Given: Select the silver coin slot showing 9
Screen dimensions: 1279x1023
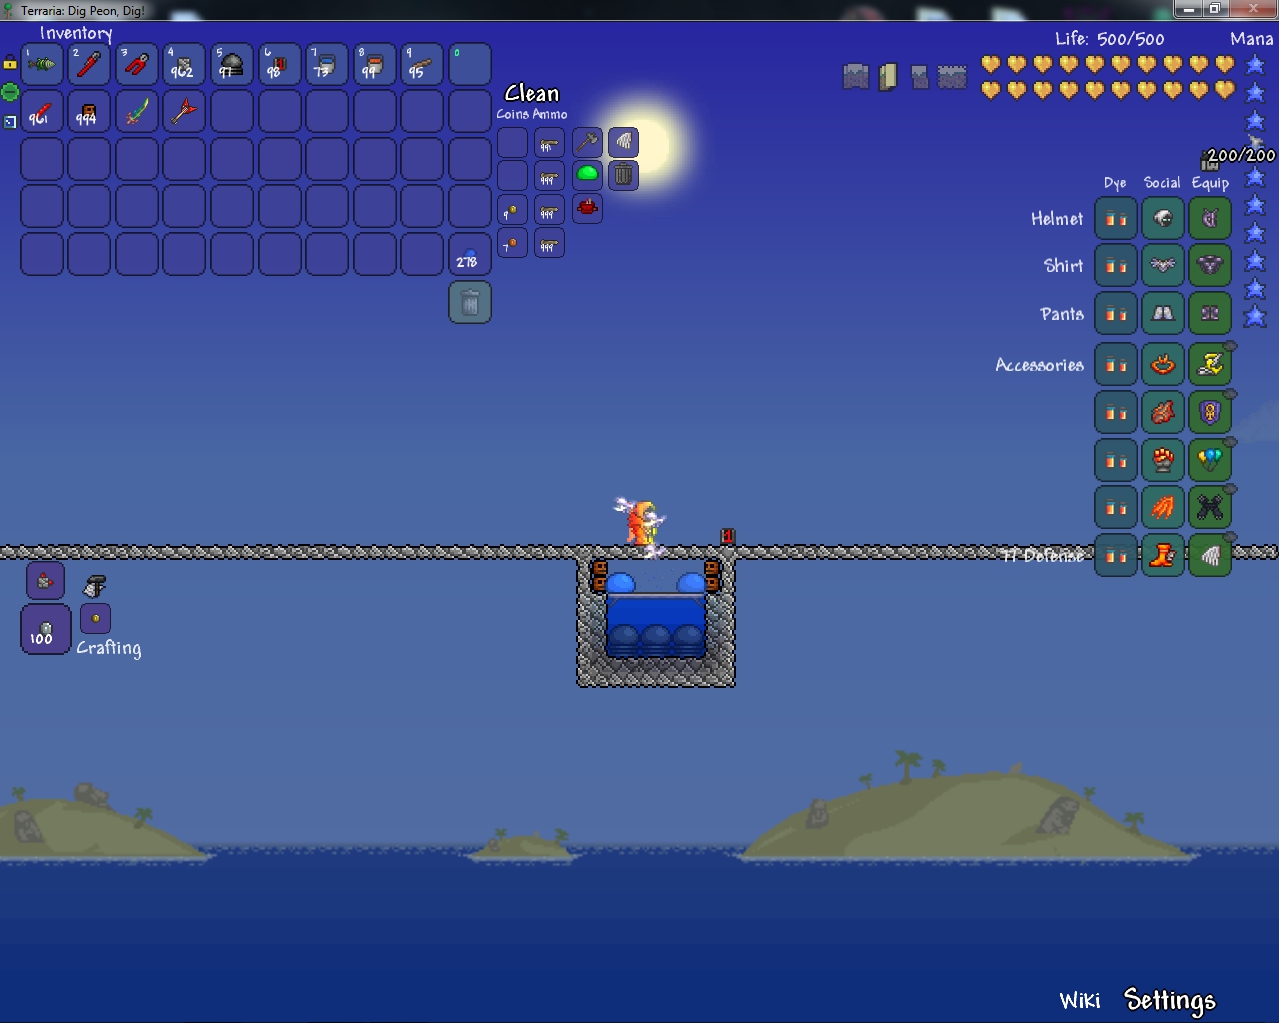Looking at the screenshot, I should 512,210.
